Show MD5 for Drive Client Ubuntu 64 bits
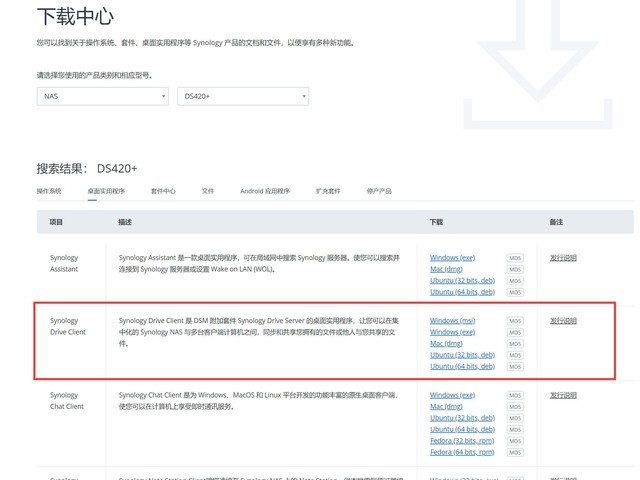 [x=515, y=367]
